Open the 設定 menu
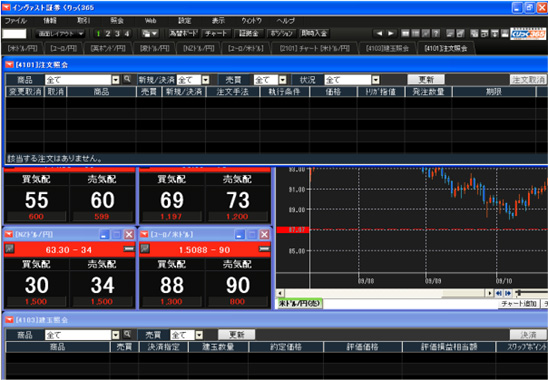548x380 pixels. click(185, 21)
